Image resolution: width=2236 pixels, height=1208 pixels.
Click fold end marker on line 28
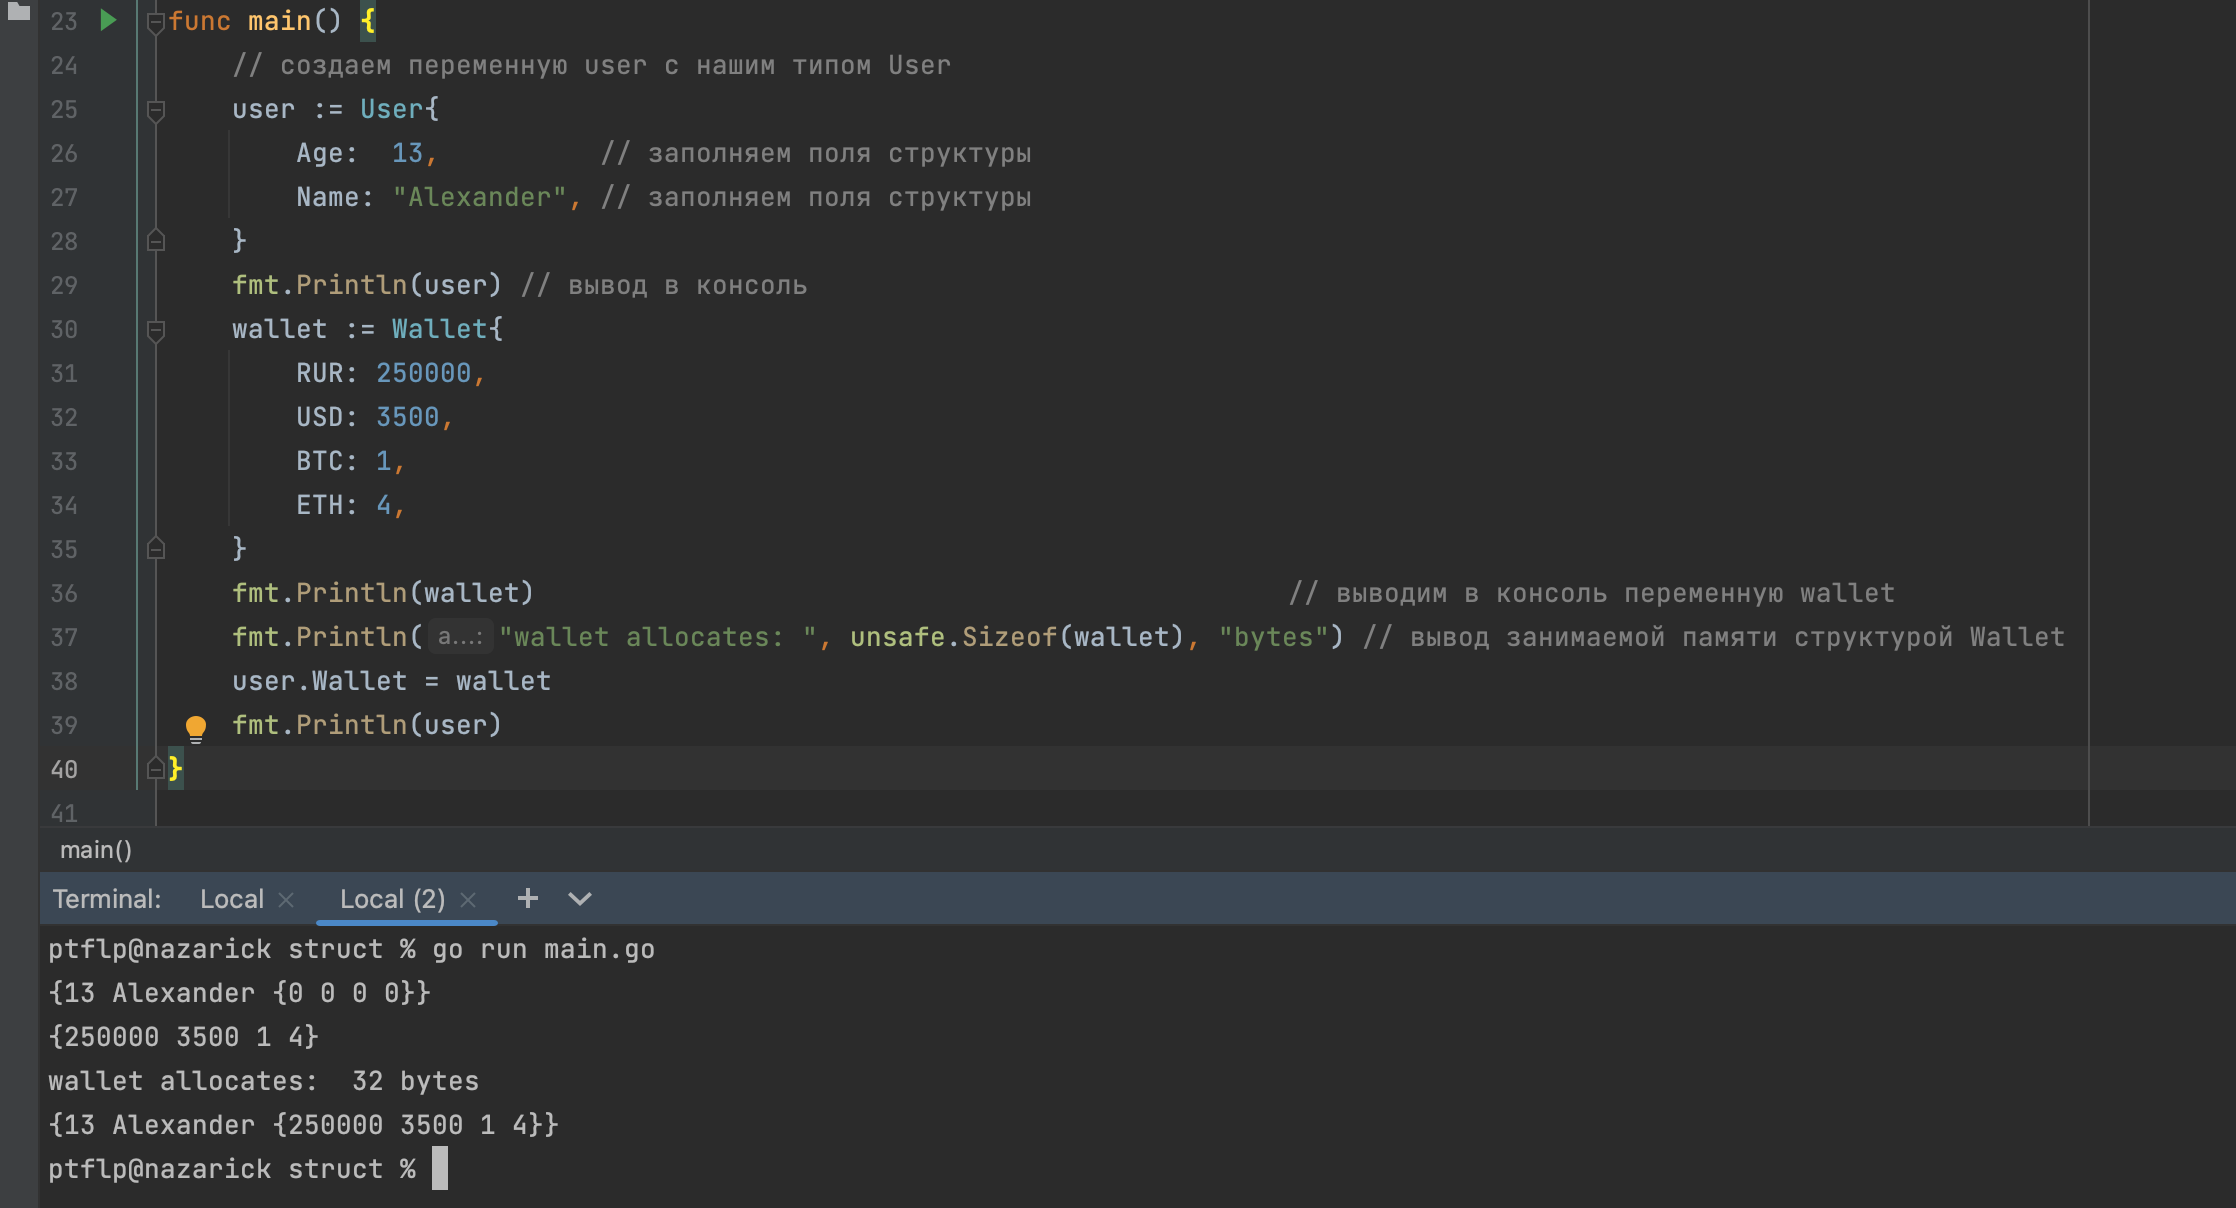[155, 240]
